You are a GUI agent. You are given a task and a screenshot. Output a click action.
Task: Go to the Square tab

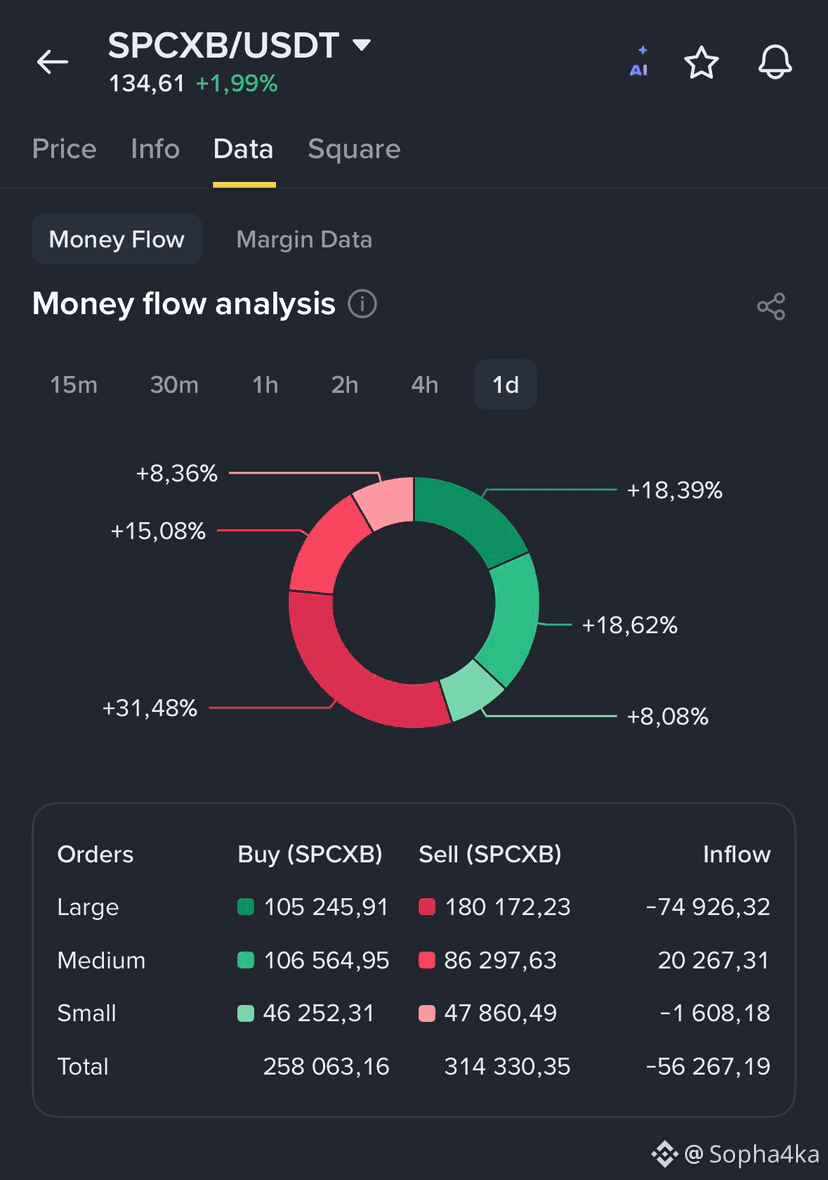click(x=354, y=149)
